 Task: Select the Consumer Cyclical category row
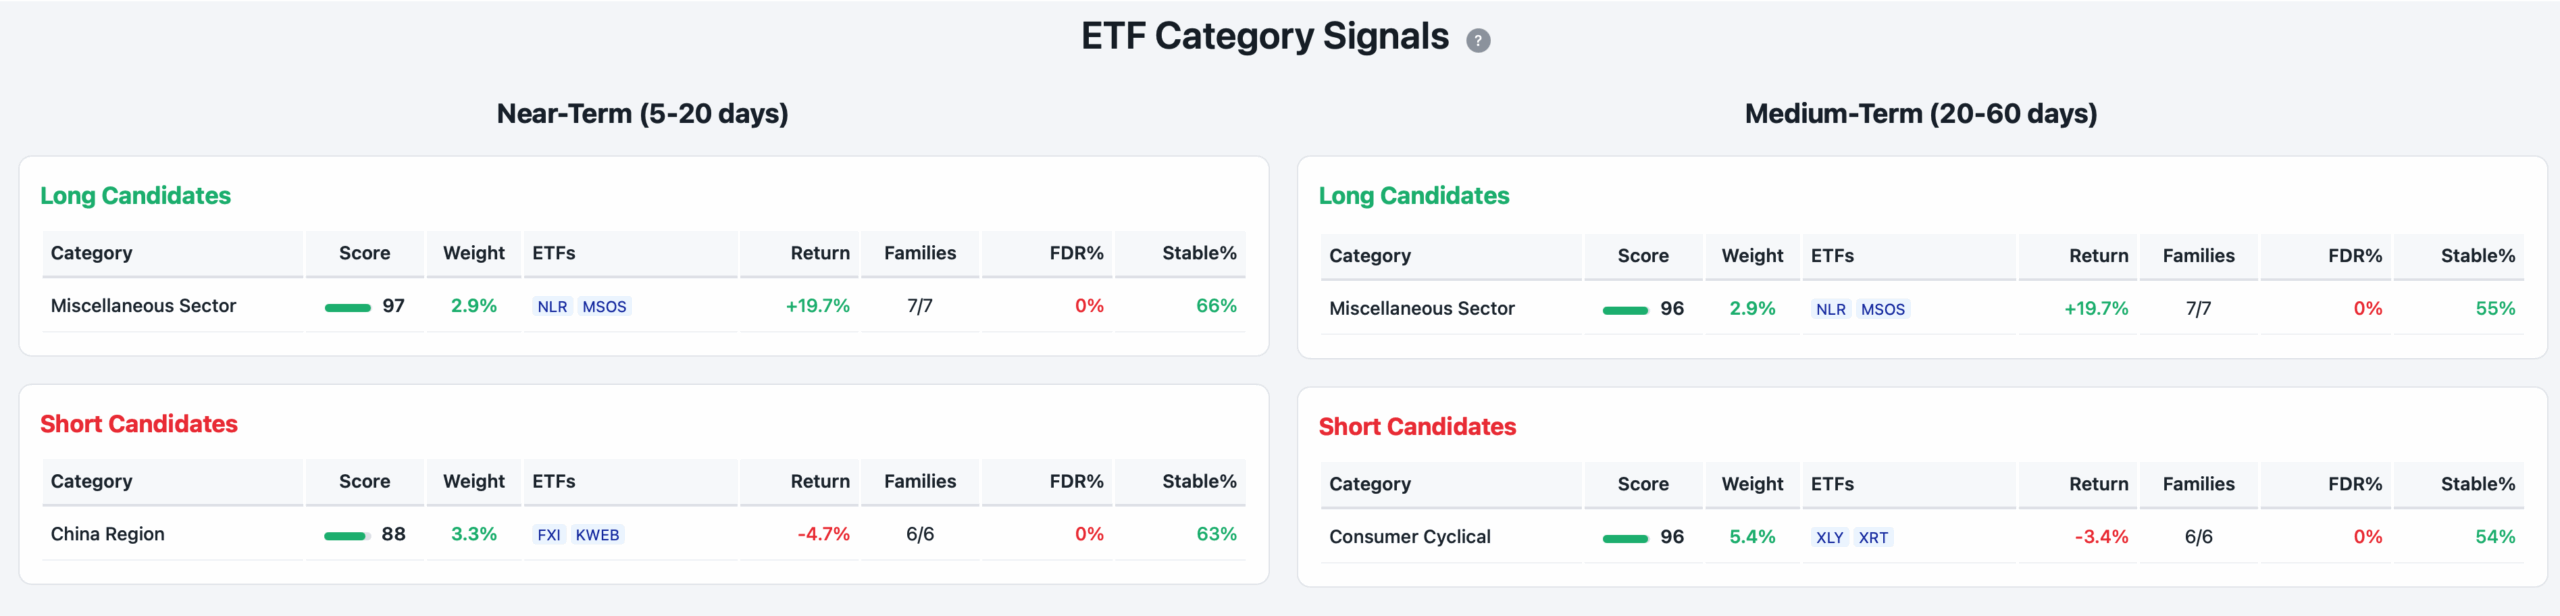point(1409,537)
